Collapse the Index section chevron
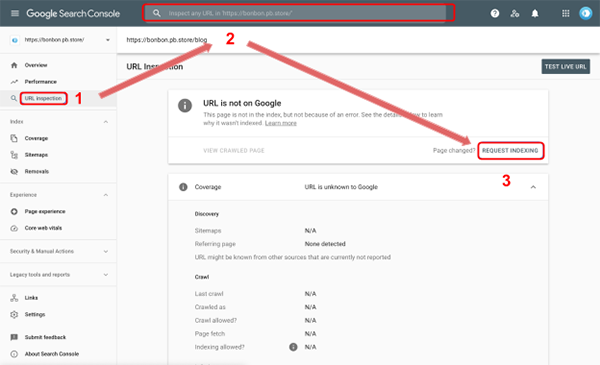This screenshot has width=600, height=365. [x=106, y=122]
